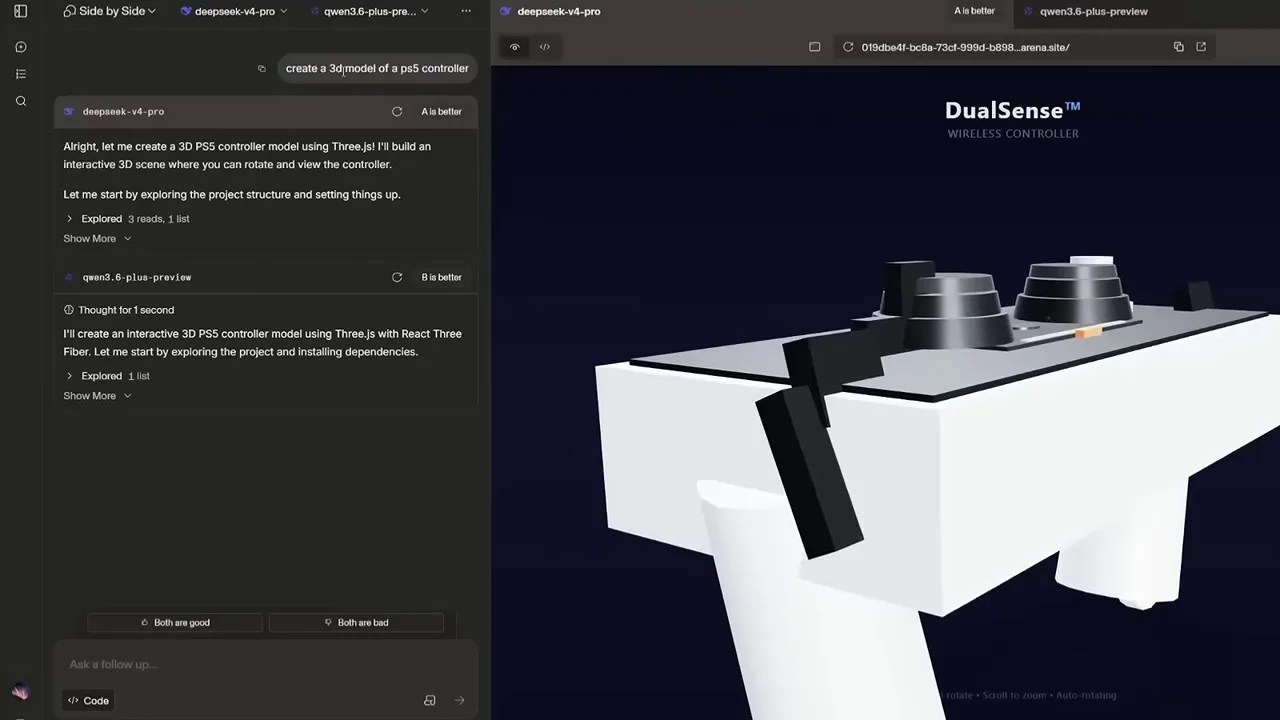Regenerate the deepseek-v4-pro response
This screenshot has width=1280, height=720.
click(x=397, y=112)
